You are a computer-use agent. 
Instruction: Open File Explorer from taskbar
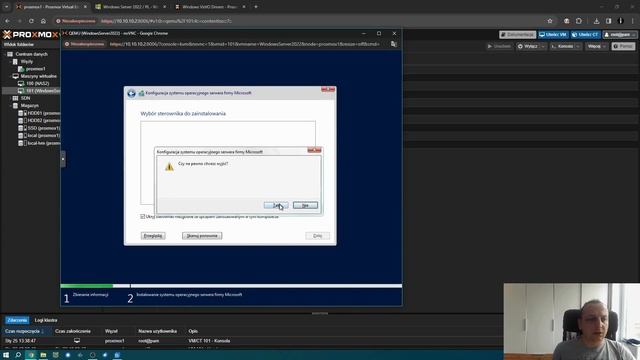43,355
